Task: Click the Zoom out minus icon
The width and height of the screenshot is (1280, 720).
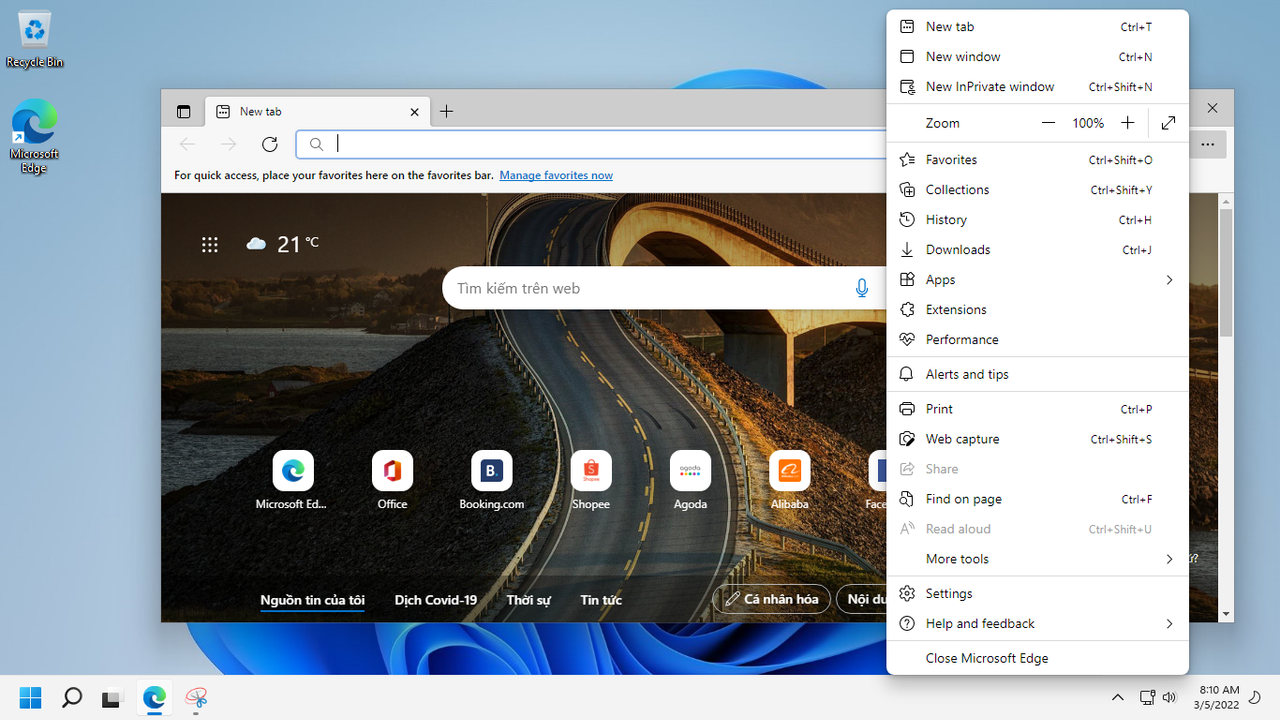Action: coord(1047,122)
